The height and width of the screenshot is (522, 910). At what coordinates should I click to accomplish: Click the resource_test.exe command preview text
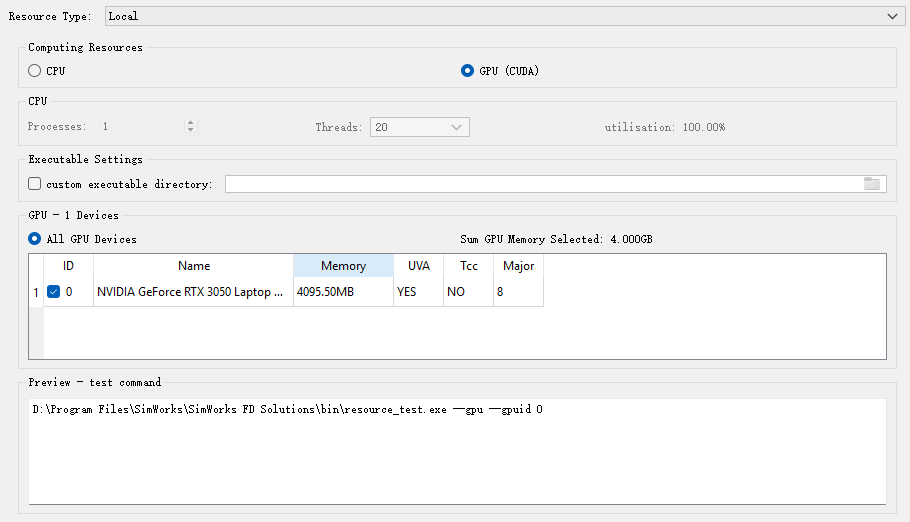pos(288,409)
